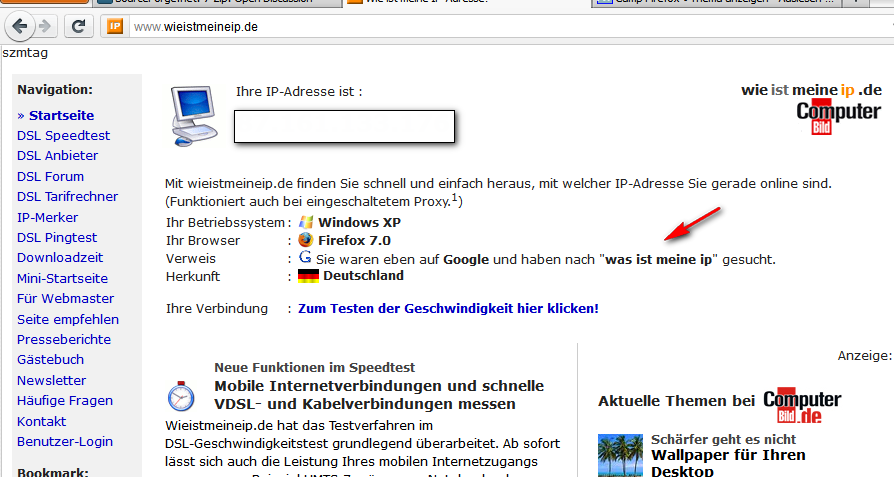The image size is (894, 477).
Task: Go back with the browser back arrow
Action: (20, 26)
